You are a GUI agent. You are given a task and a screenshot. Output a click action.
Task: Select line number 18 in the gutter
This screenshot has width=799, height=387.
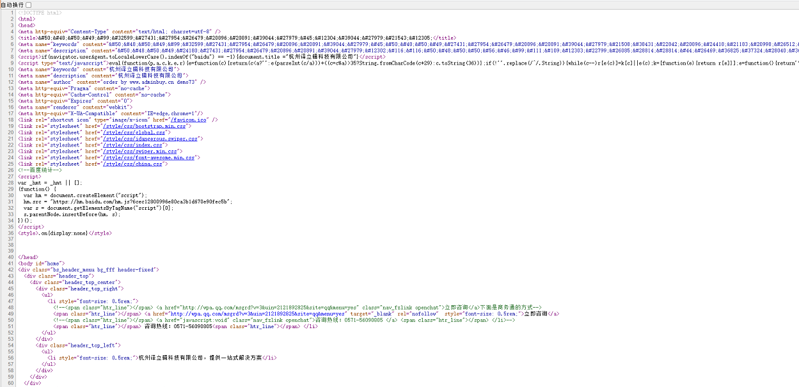[11, 119]
